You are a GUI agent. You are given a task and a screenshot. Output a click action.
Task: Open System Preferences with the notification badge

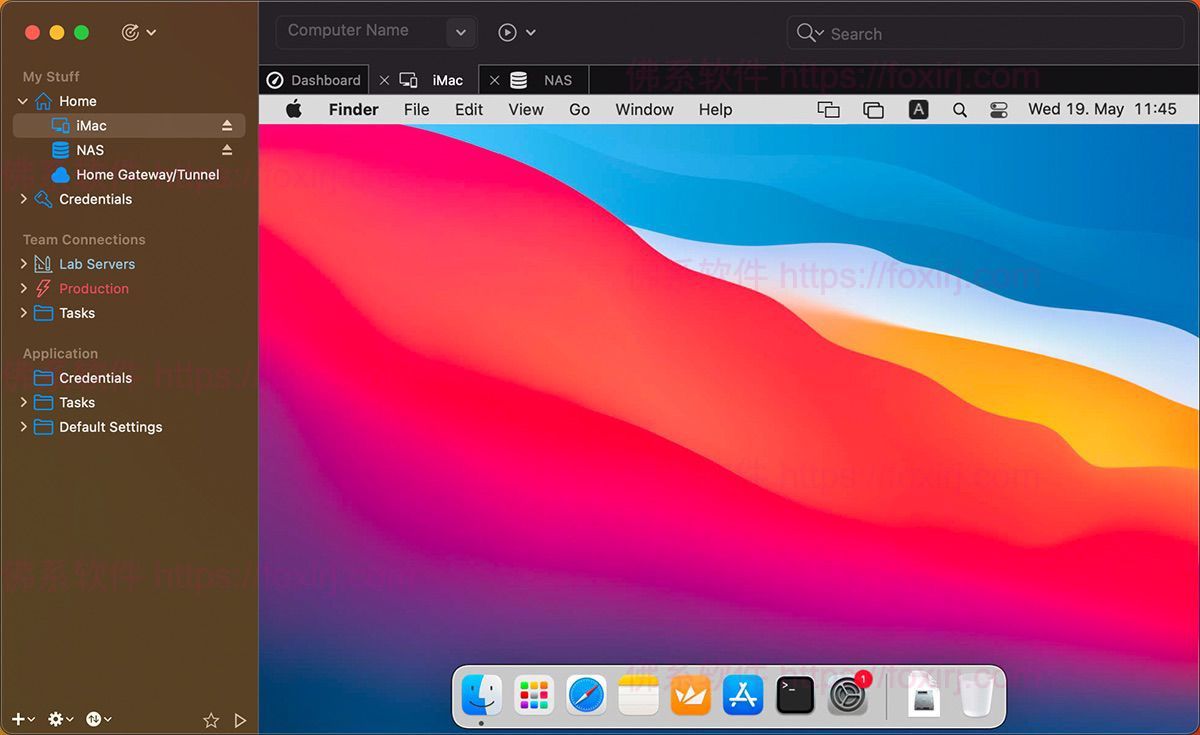(x=847, y=695)
